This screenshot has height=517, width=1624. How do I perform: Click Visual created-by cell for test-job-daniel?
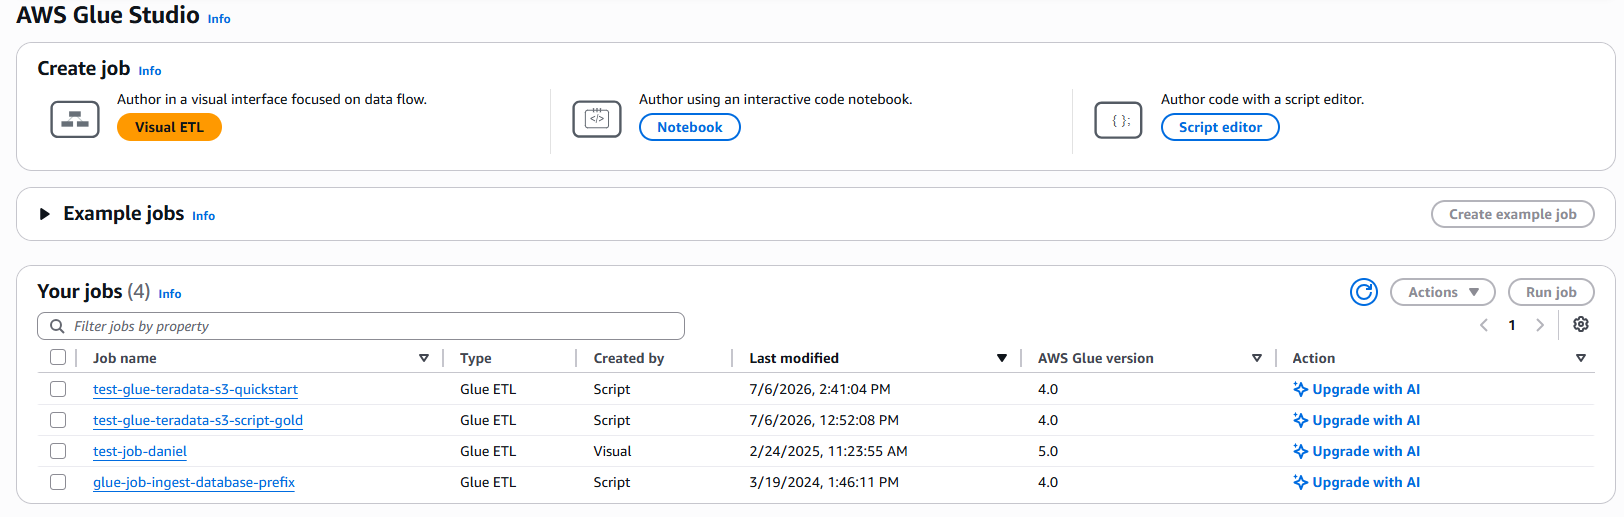[x=612, y=451]
